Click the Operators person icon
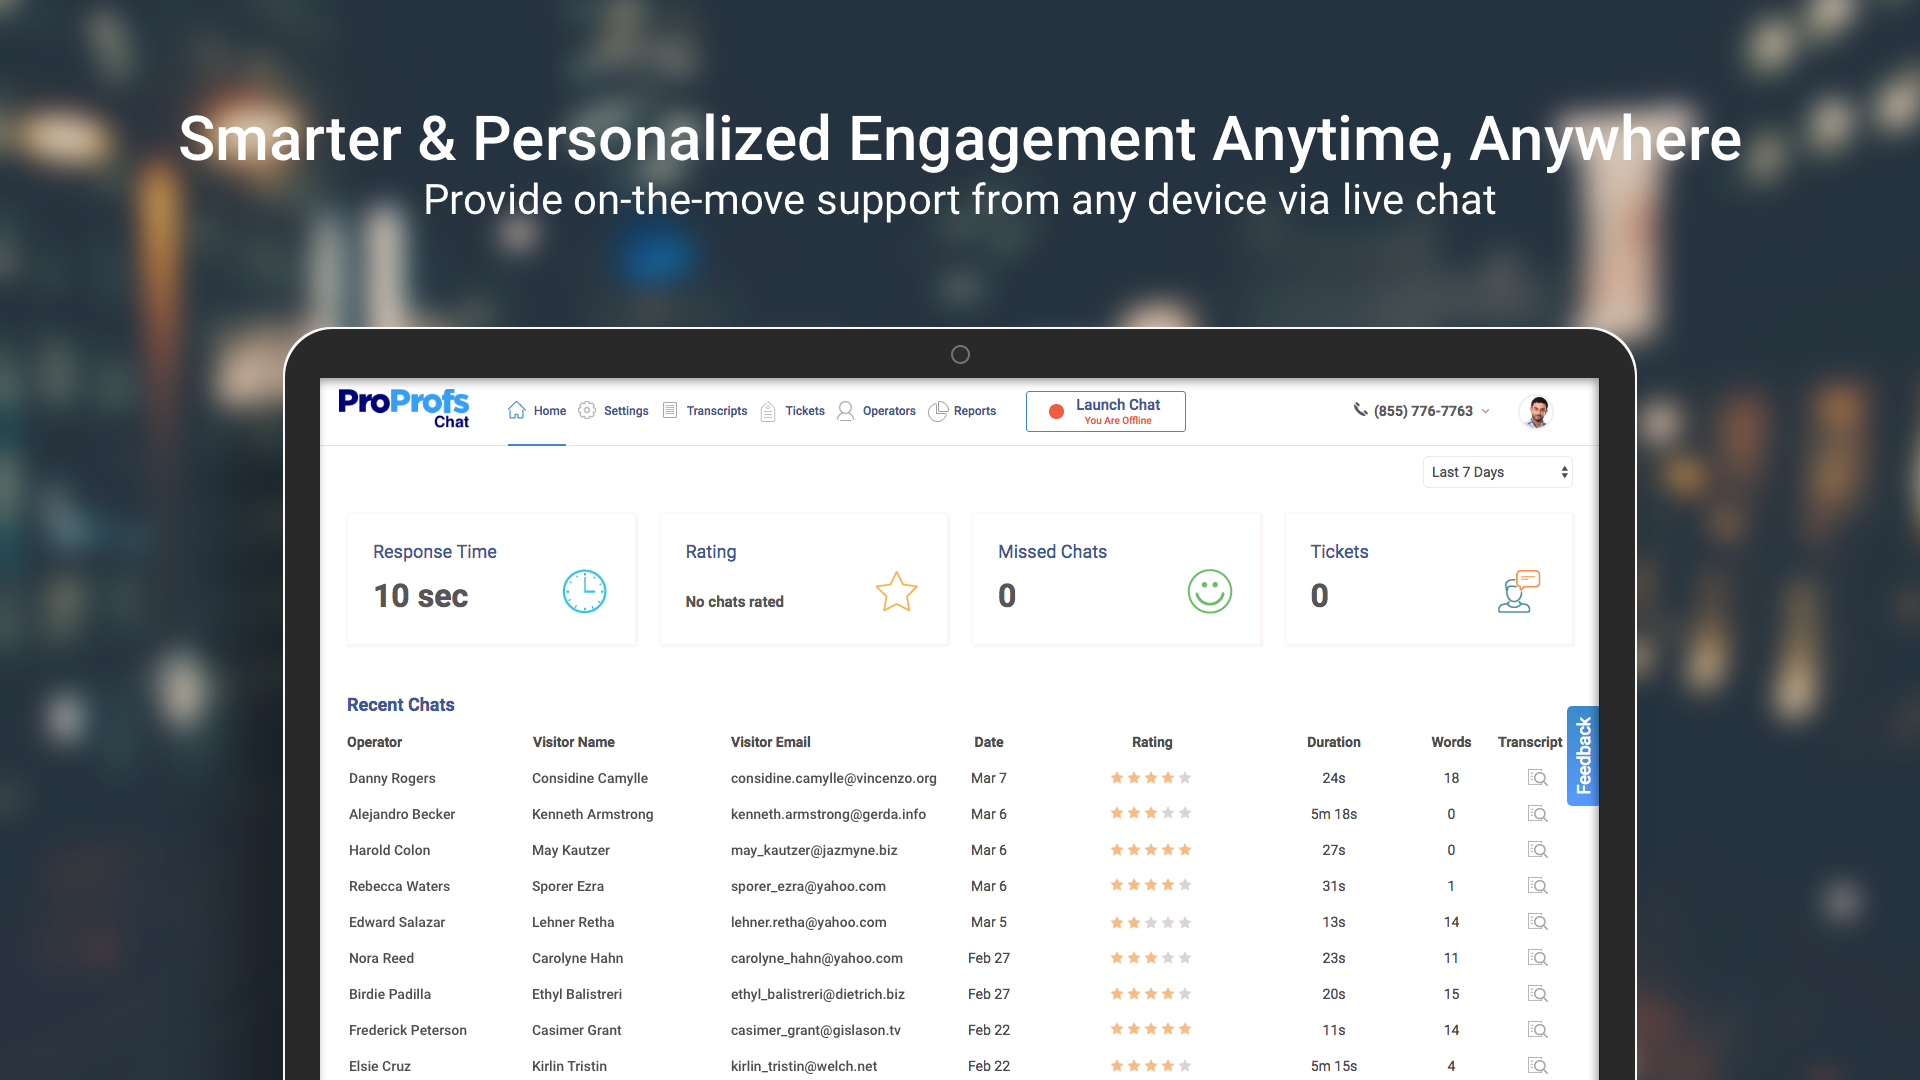The image size is (1920, 1080). [845, 410]
